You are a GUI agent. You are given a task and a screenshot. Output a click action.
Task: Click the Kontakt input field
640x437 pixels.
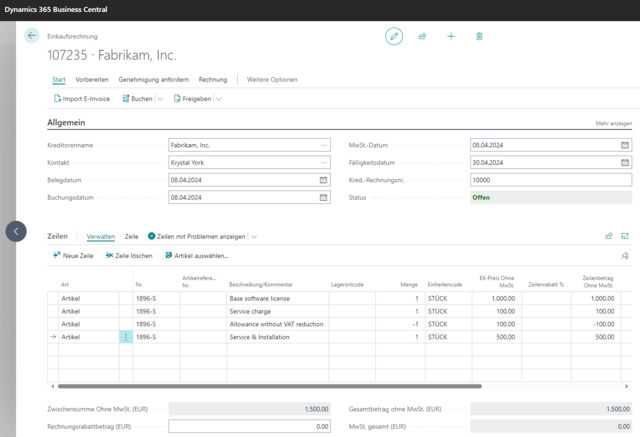click(249, 162)
